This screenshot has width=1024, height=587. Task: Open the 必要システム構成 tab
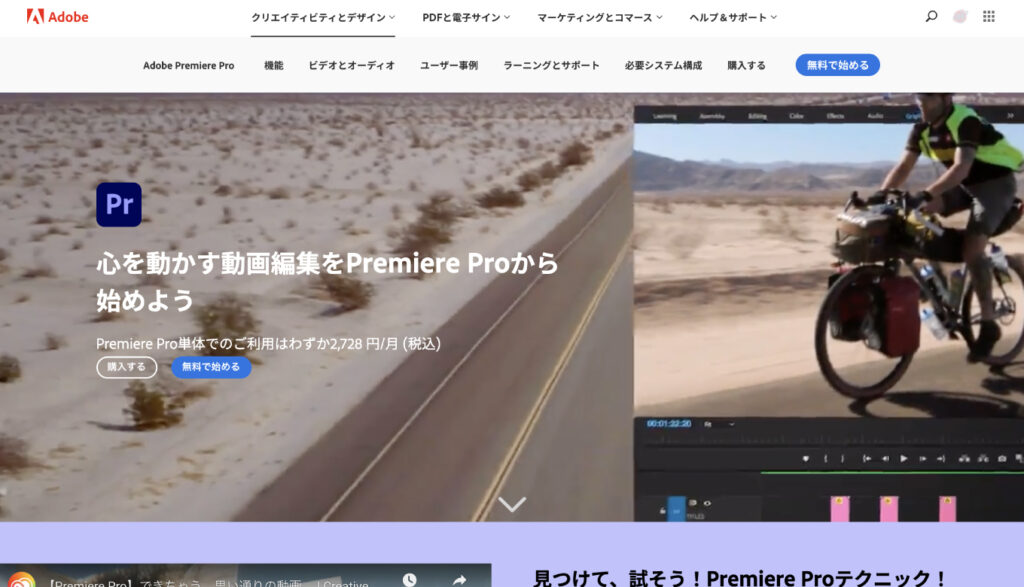point(663,65)
